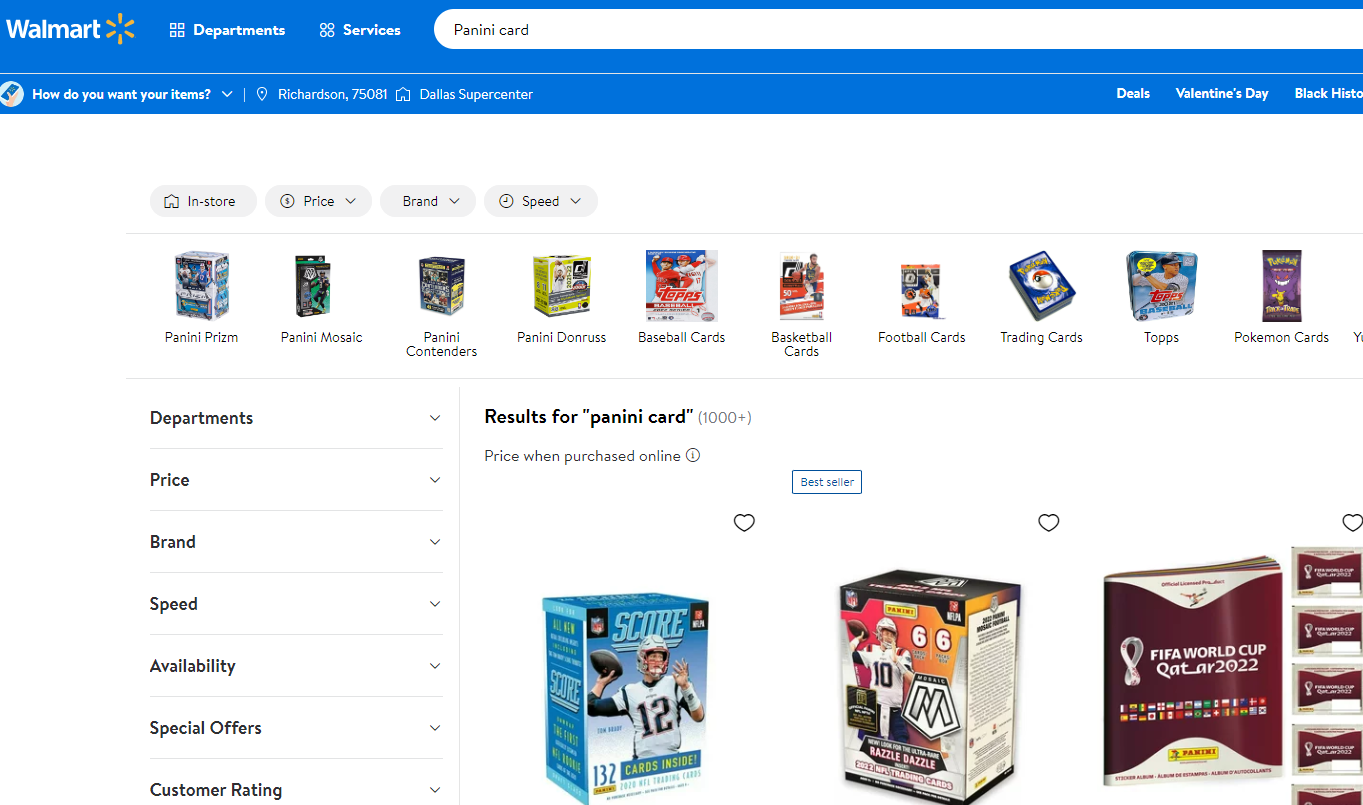Click info icon beside Price when purchased online
The image size is (1363, 805).
click(x=693, y=455)
